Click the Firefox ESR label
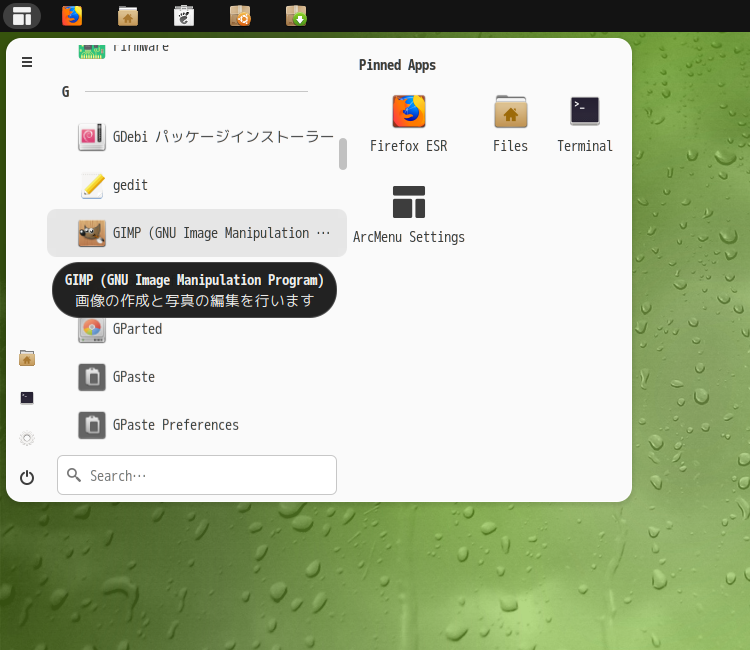The height and width of the screenshot is (650, 750). (x=408, y=146)
